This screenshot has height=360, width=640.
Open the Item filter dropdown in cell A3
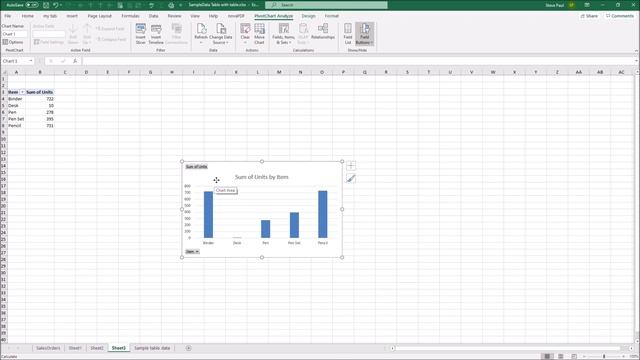22,92
